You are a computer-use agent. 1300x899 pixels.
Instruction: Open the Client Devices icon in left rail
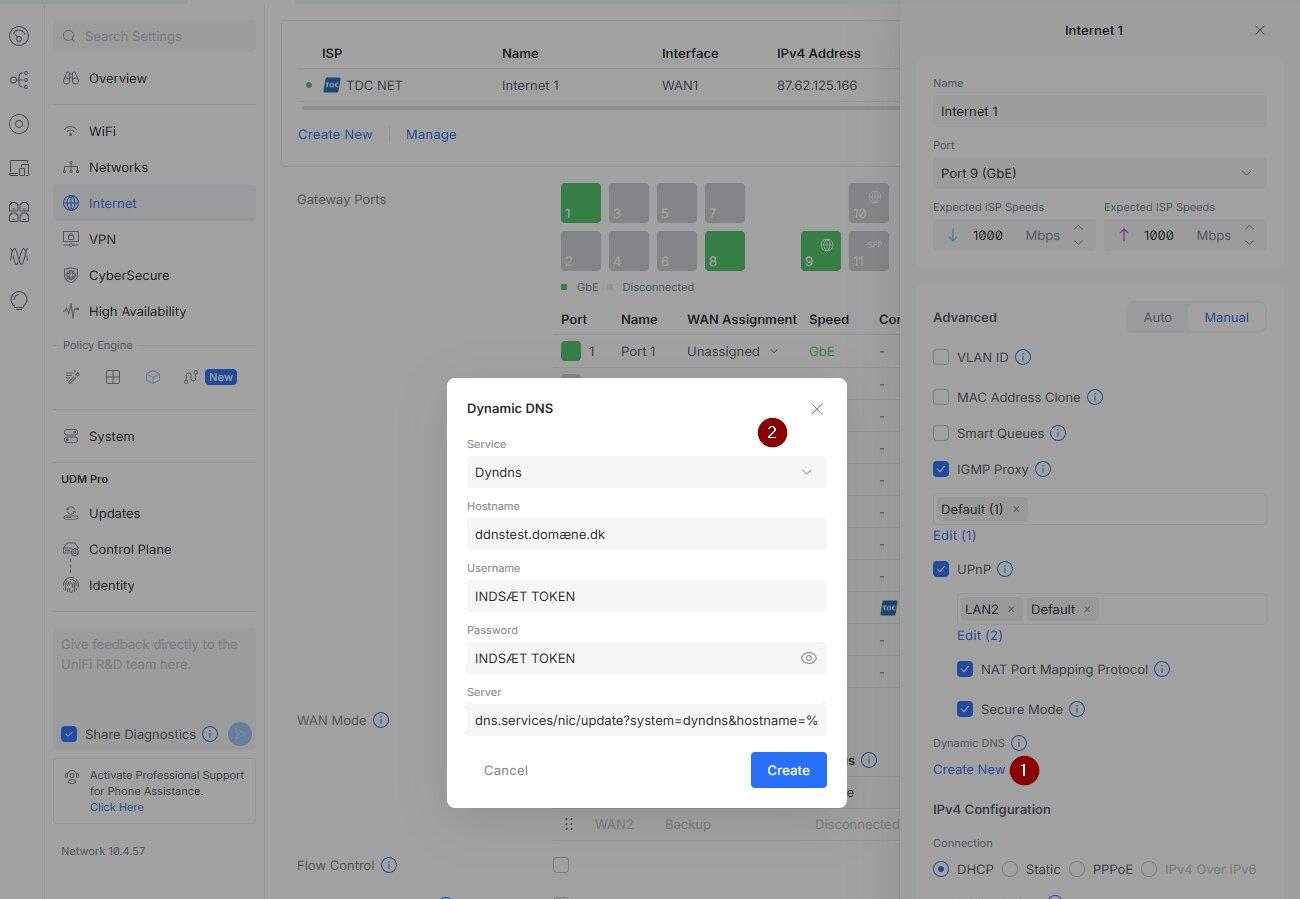[x=19, y=168]
